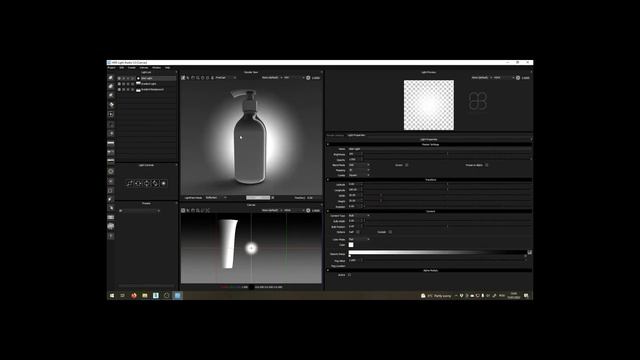Toggle visibility of the selected top light row

pyautogui.click(x=119, y=78)
